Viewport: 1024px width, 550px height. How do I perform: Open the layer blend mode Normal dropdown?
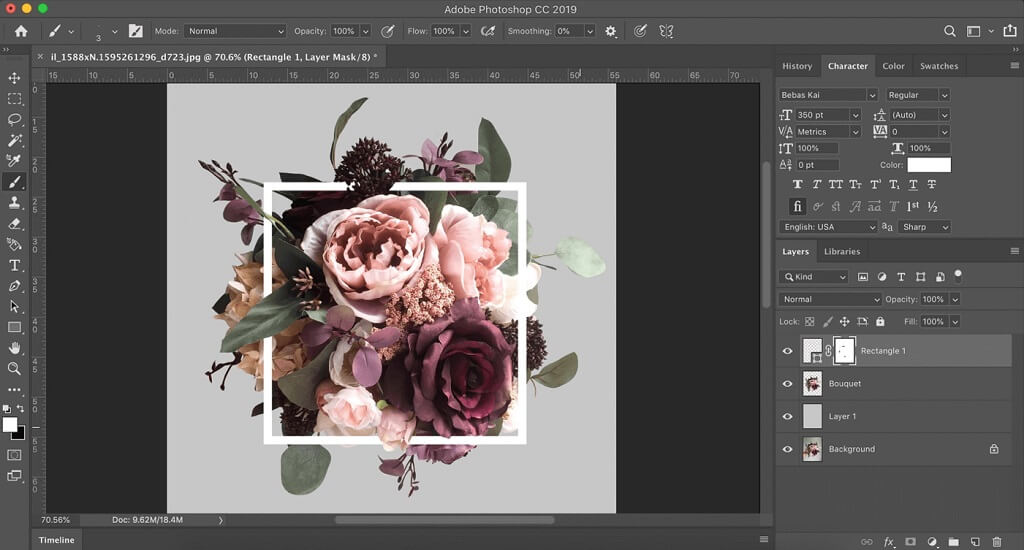(x=830, y=299)
